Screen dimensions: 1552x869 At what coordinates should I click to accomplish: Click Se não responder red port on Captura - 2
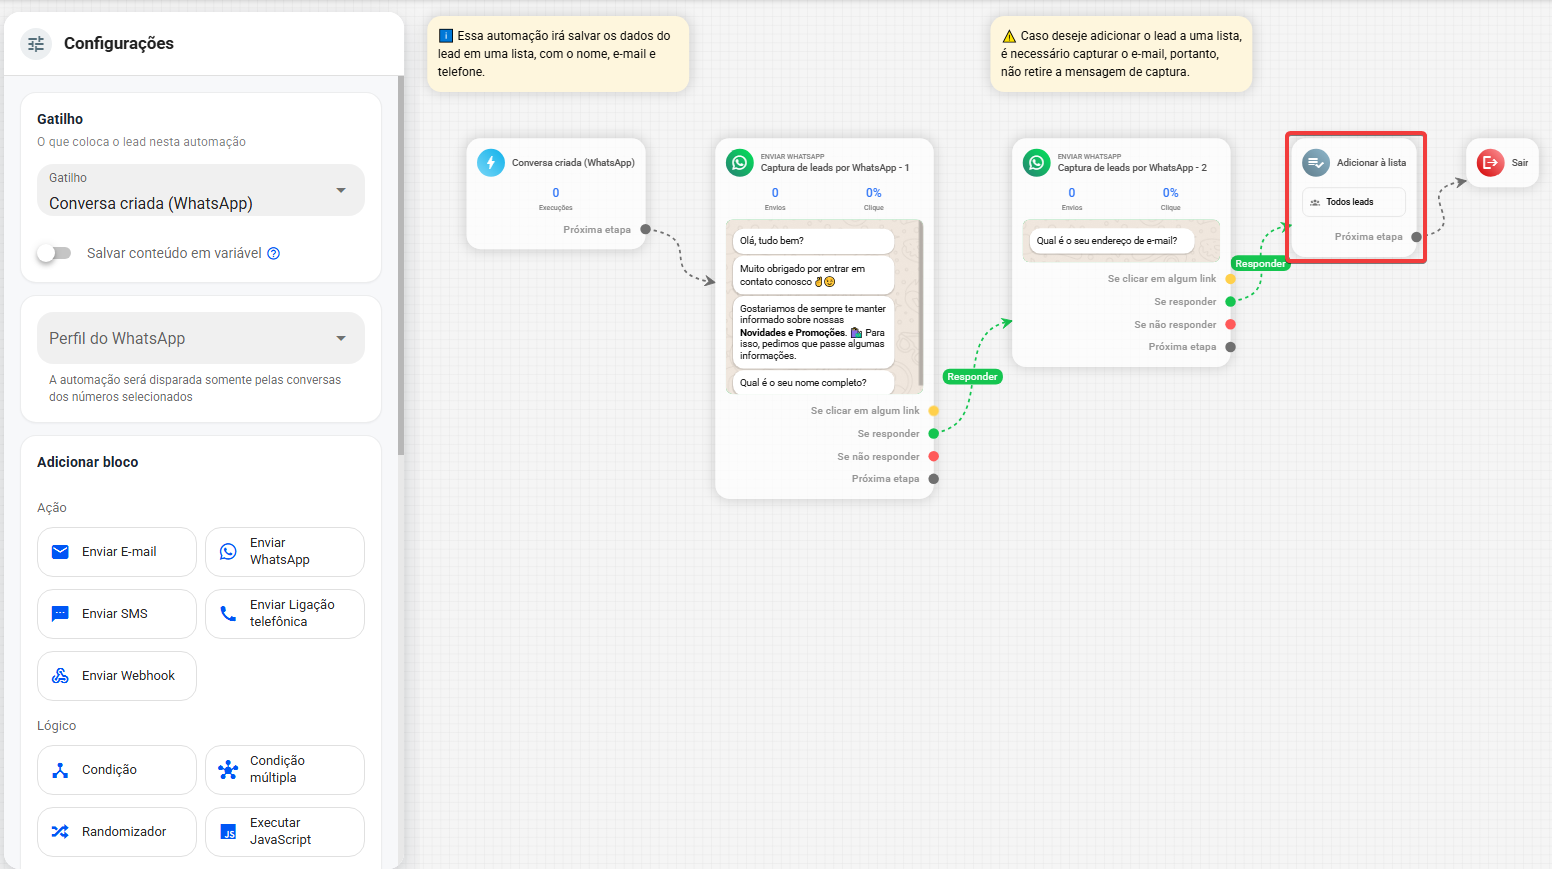click(x=1231, y=325)
